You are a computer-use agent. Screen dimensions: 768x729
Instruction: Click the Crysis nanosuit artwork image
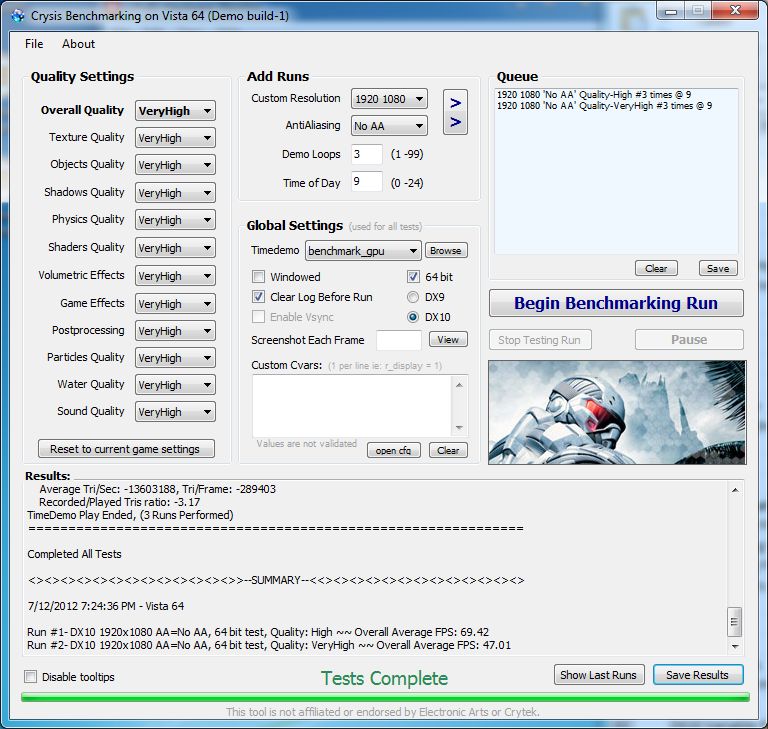tap(617, 413)
